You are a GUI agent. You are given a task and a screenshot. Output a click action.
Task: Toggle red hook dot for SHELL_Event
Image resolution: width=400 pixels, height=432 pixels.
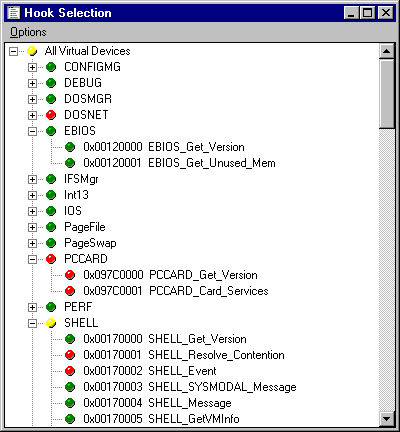(70, 371)
